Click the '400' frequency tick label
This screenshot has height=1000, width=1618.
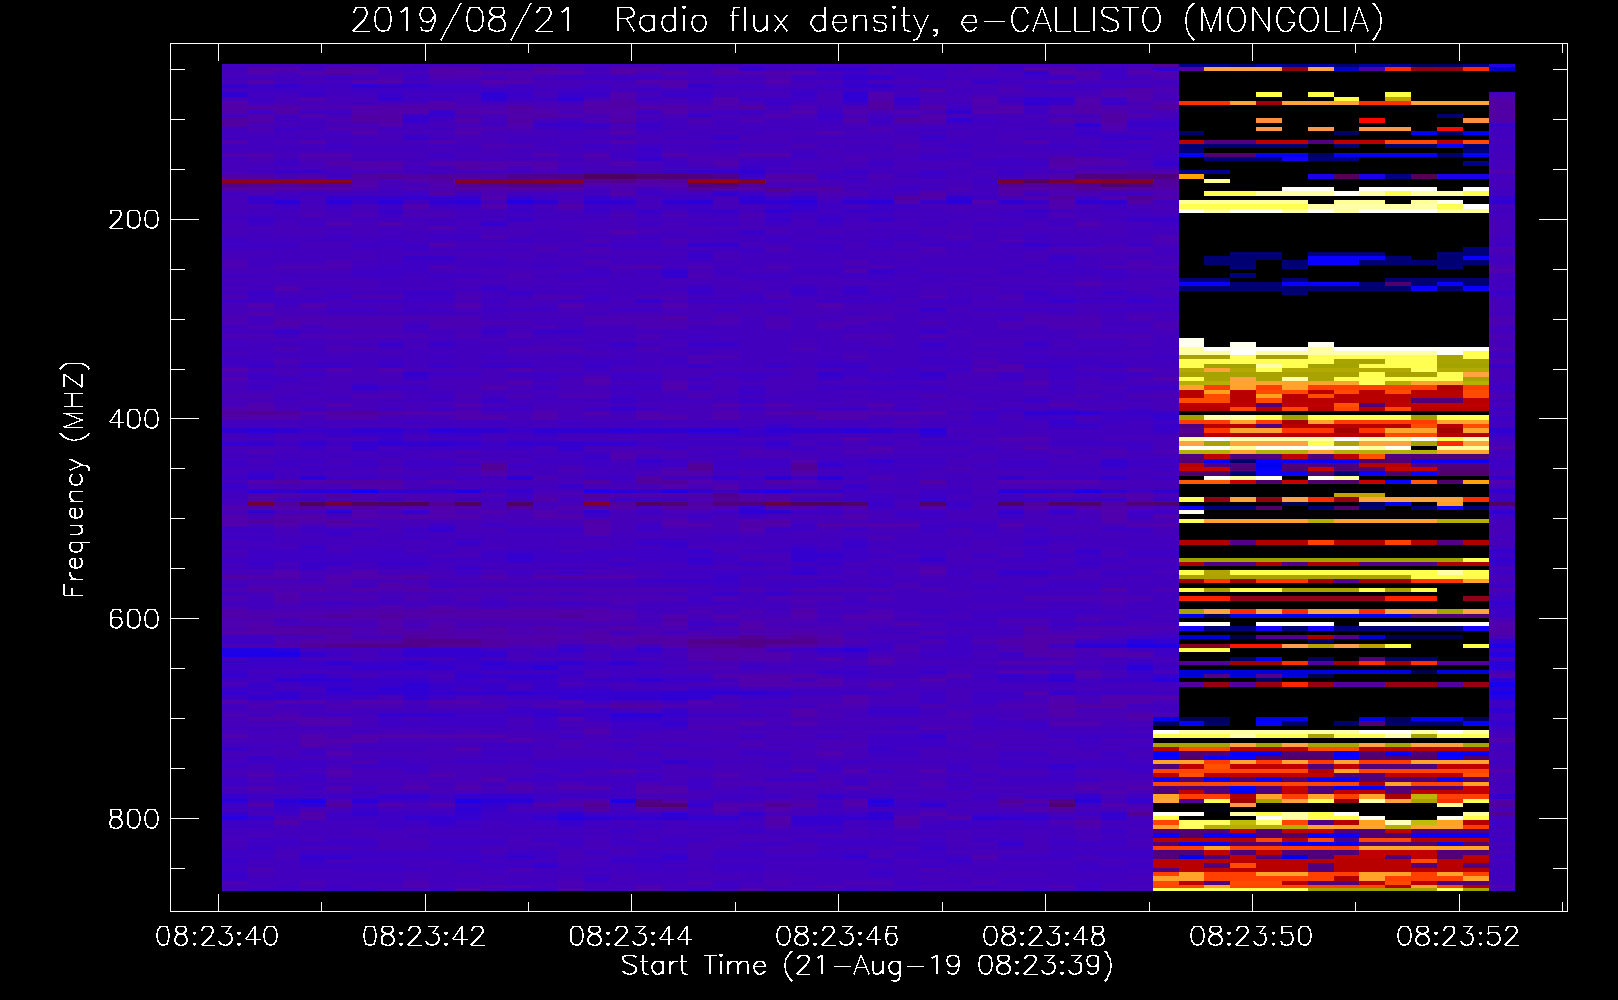click(x=134, y=420)
